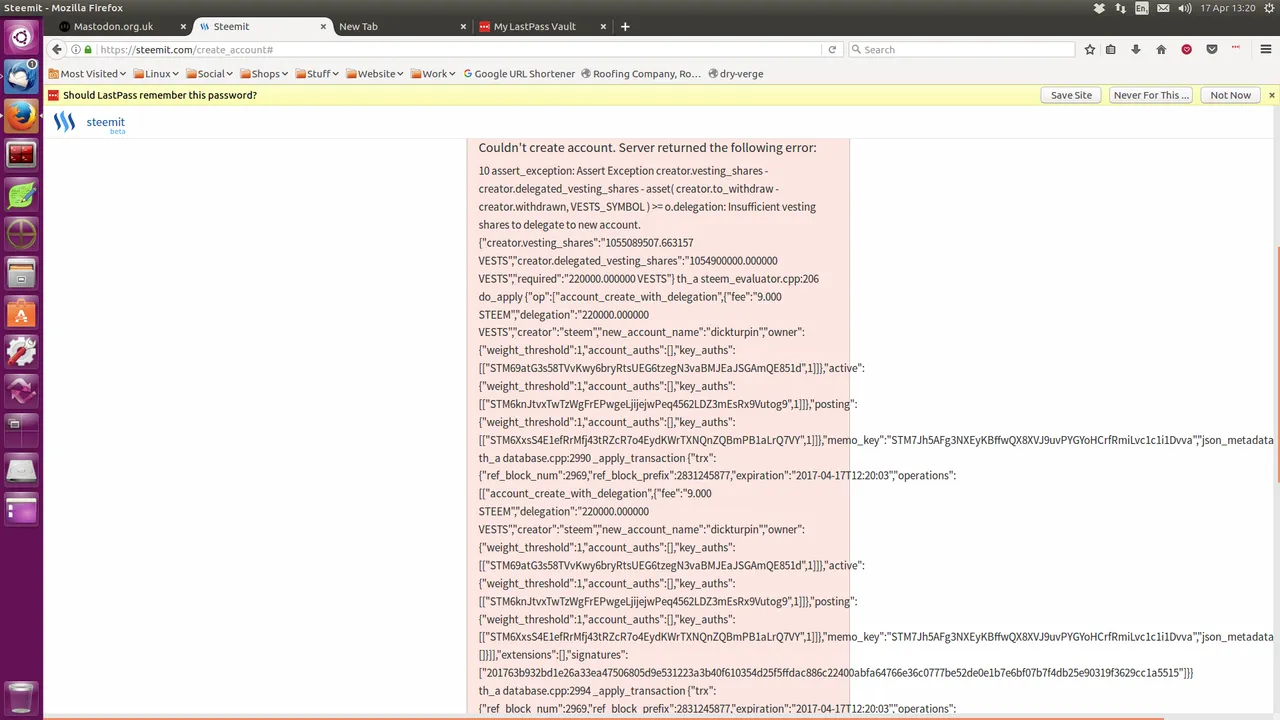
Task: Dismiss the LastPass notification bar
Action: tap(1272, 95)
